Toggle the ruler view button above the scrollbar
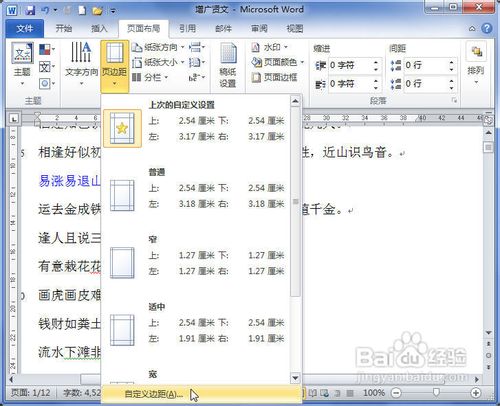This screenshot has height=406, width=500. point(489,120)
